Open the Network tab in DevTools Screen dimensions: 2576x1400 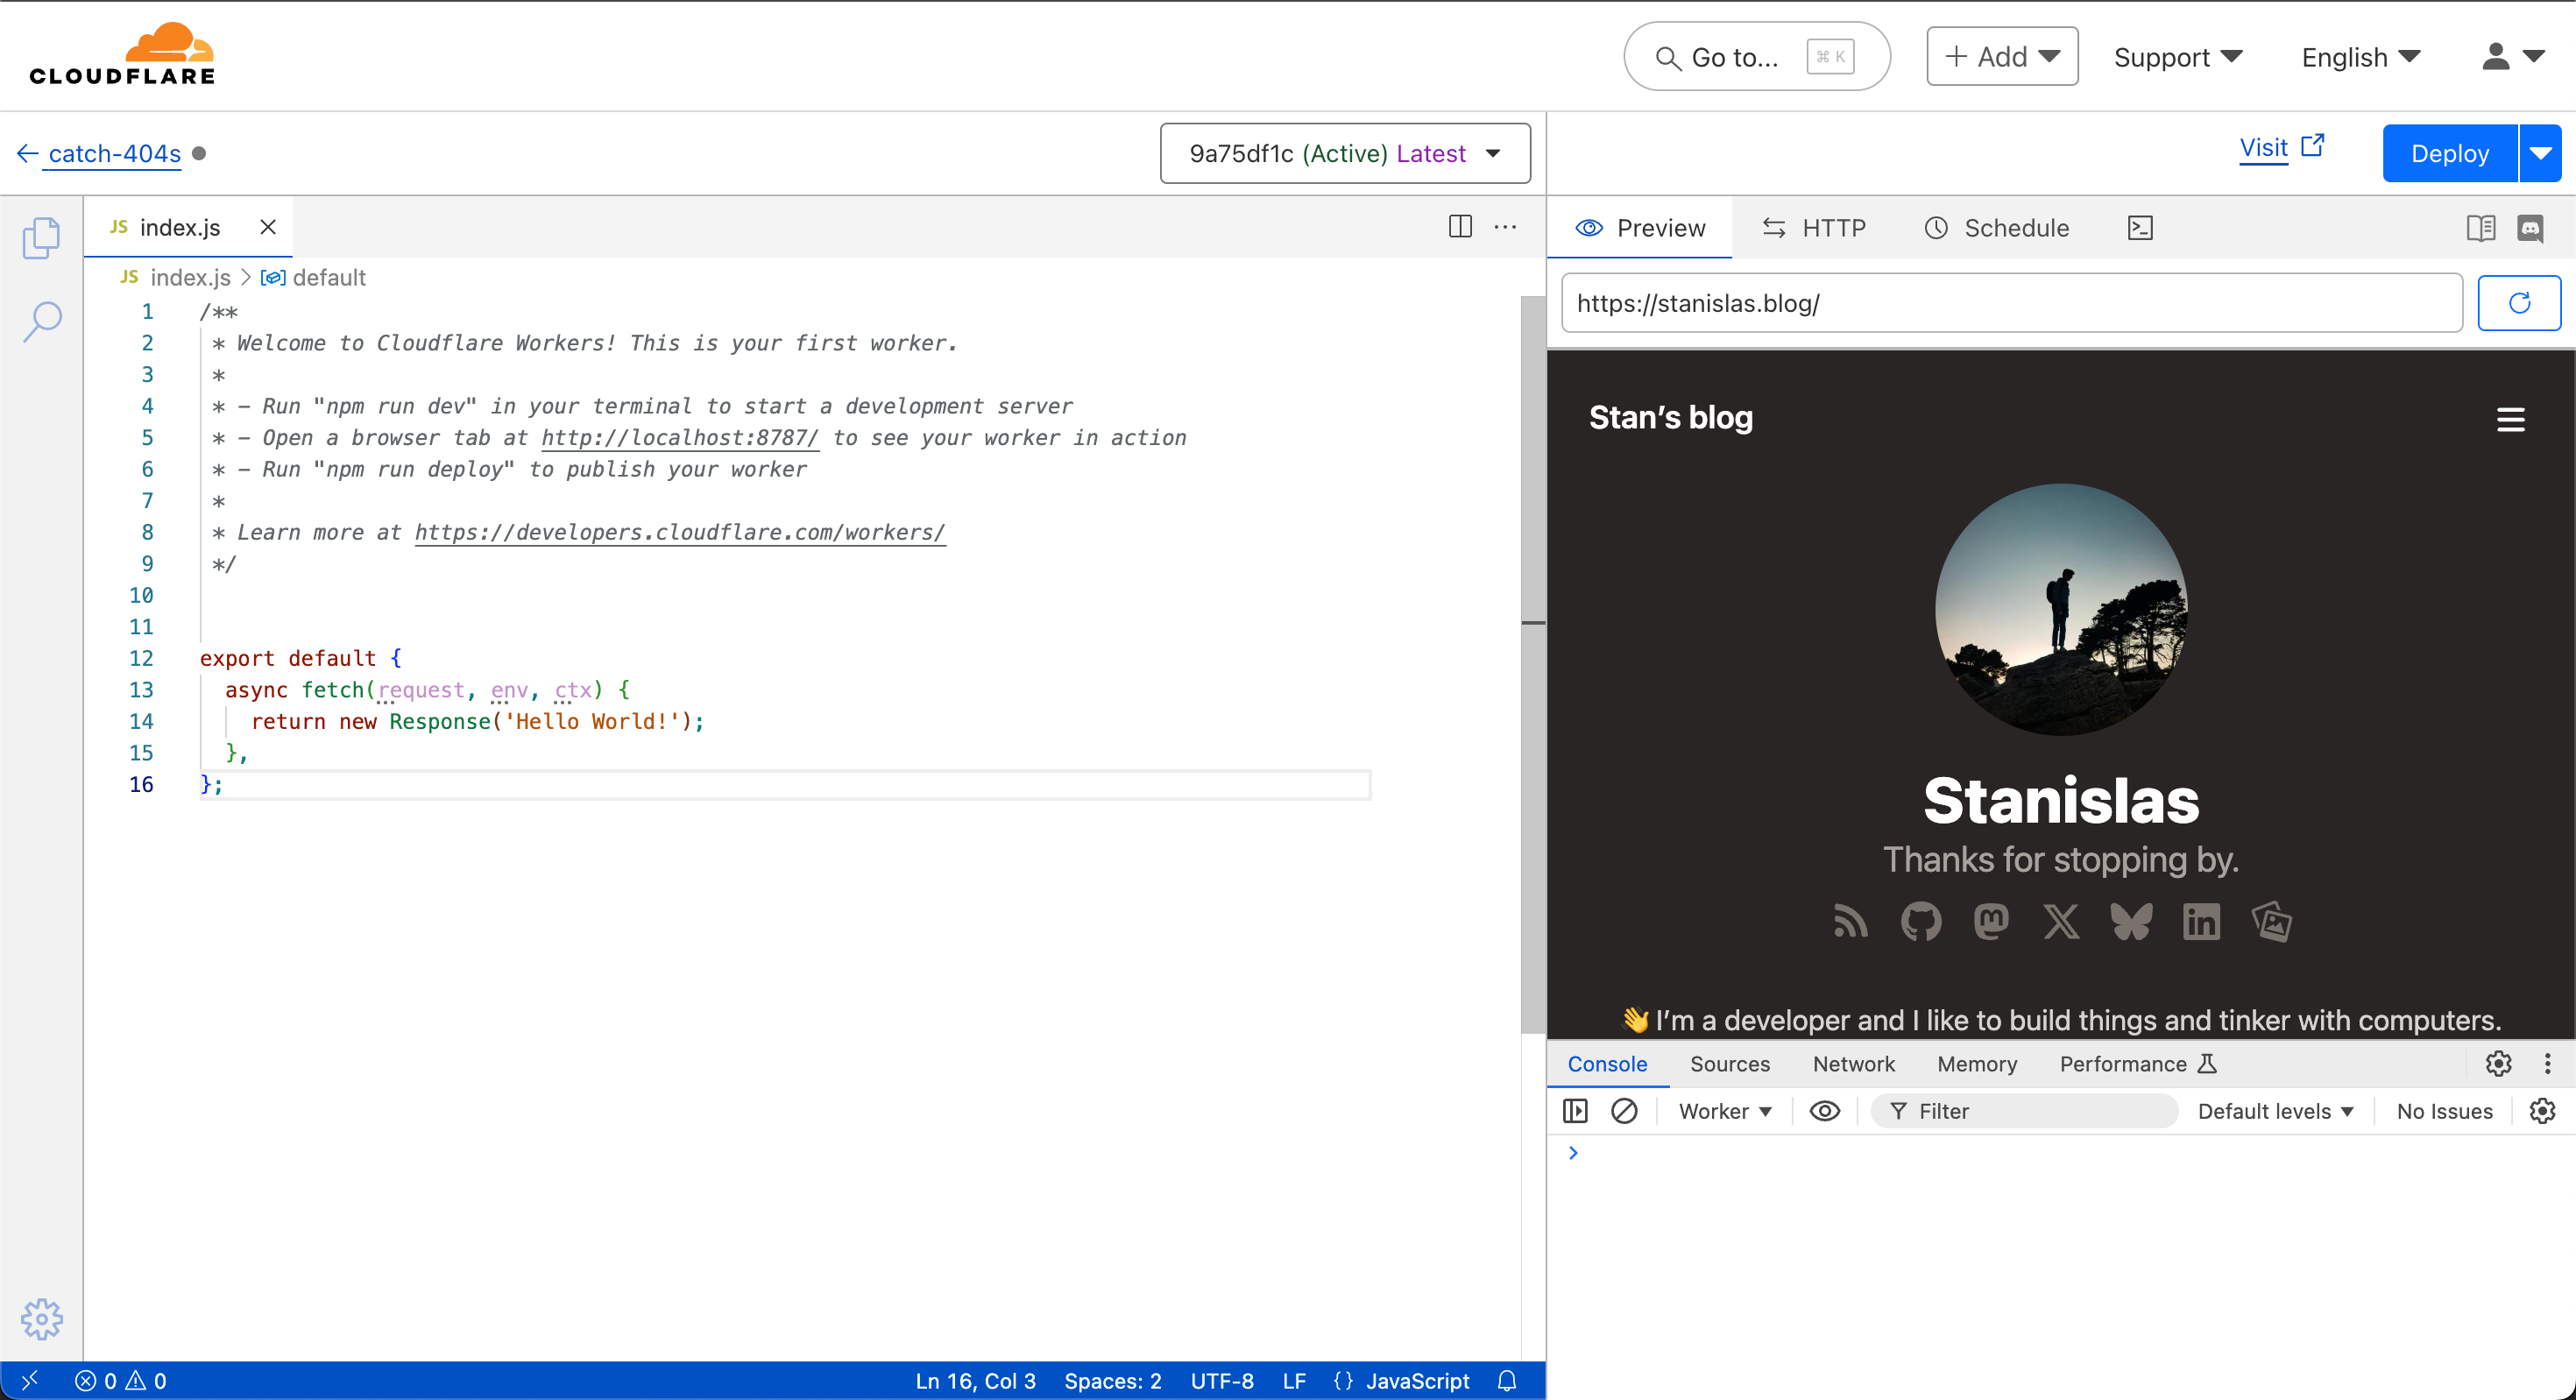click(x=1853, y=1064)
